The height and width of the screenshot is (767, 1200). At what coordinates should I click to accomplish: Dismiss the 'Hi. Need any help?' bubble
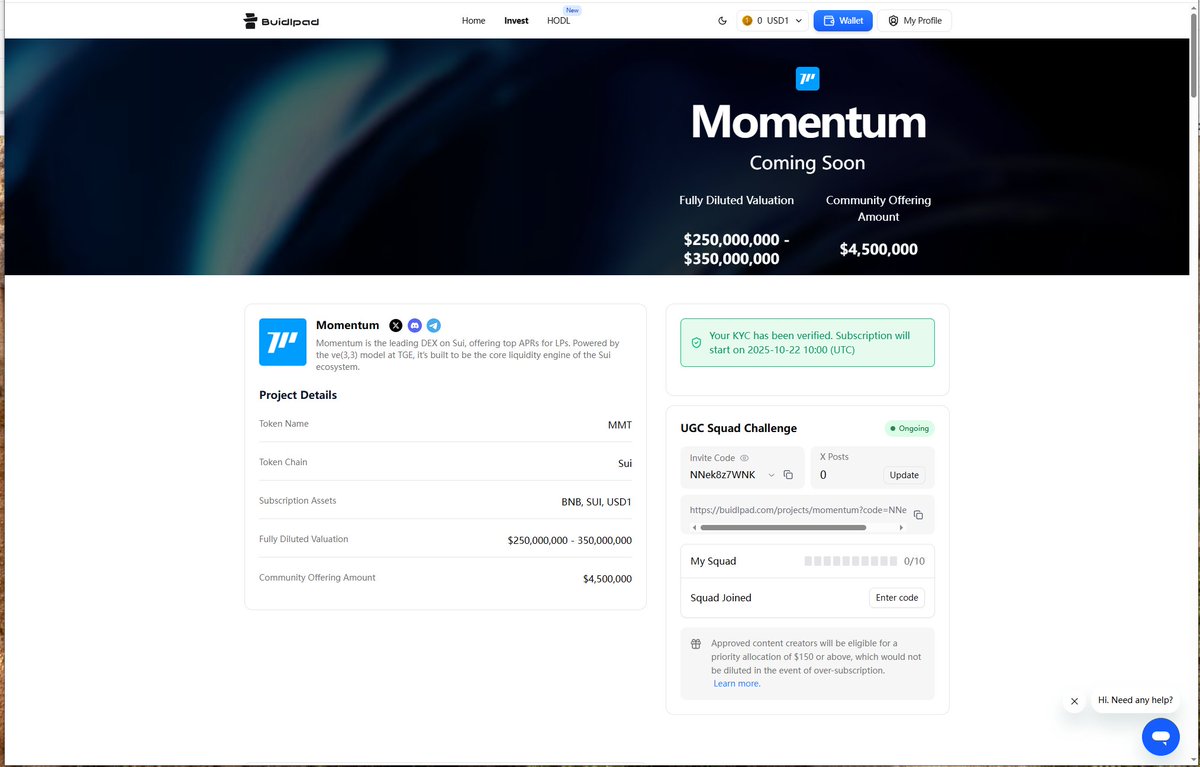1074,701
